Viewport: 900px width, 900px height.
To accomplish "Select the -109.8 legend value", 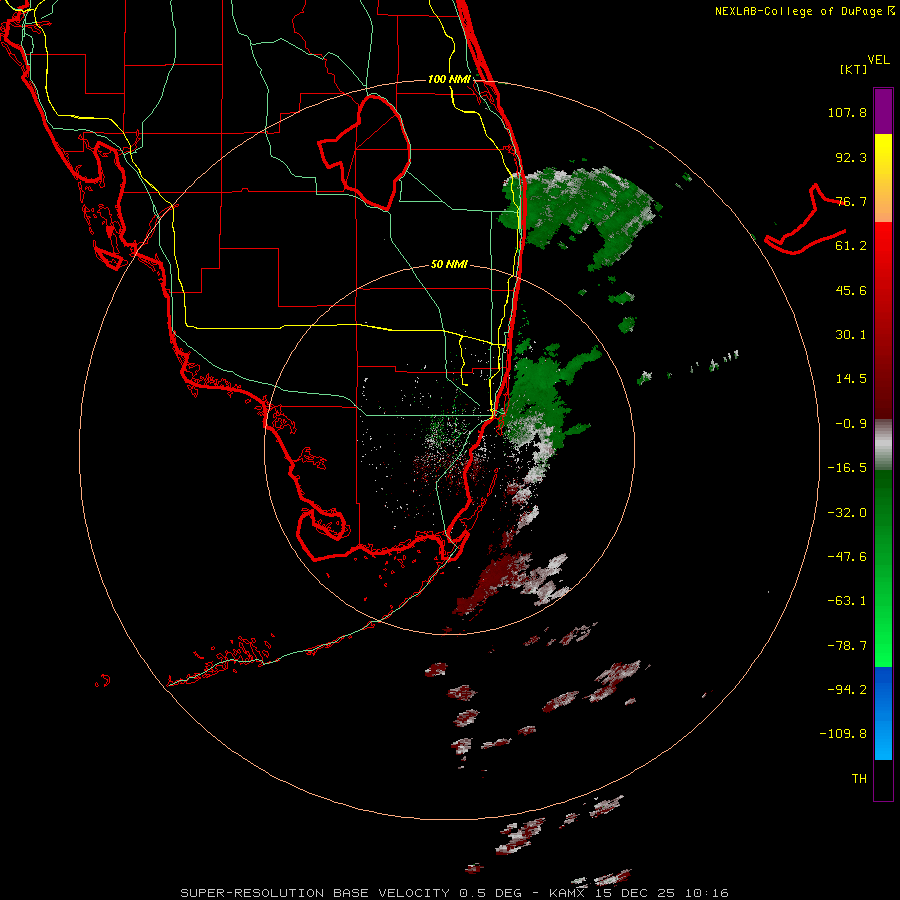I will click(x=843, y=734).
